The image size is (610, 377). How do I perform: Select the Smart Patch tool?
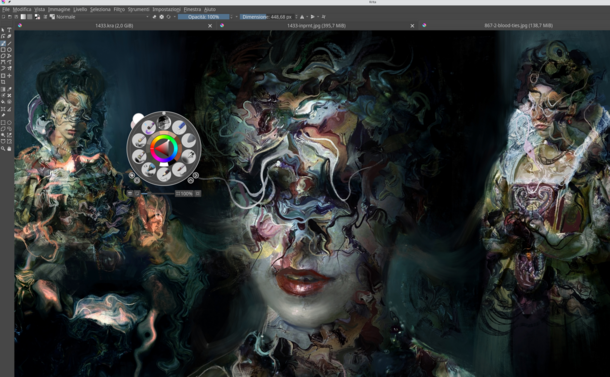(x=9, y=95)
